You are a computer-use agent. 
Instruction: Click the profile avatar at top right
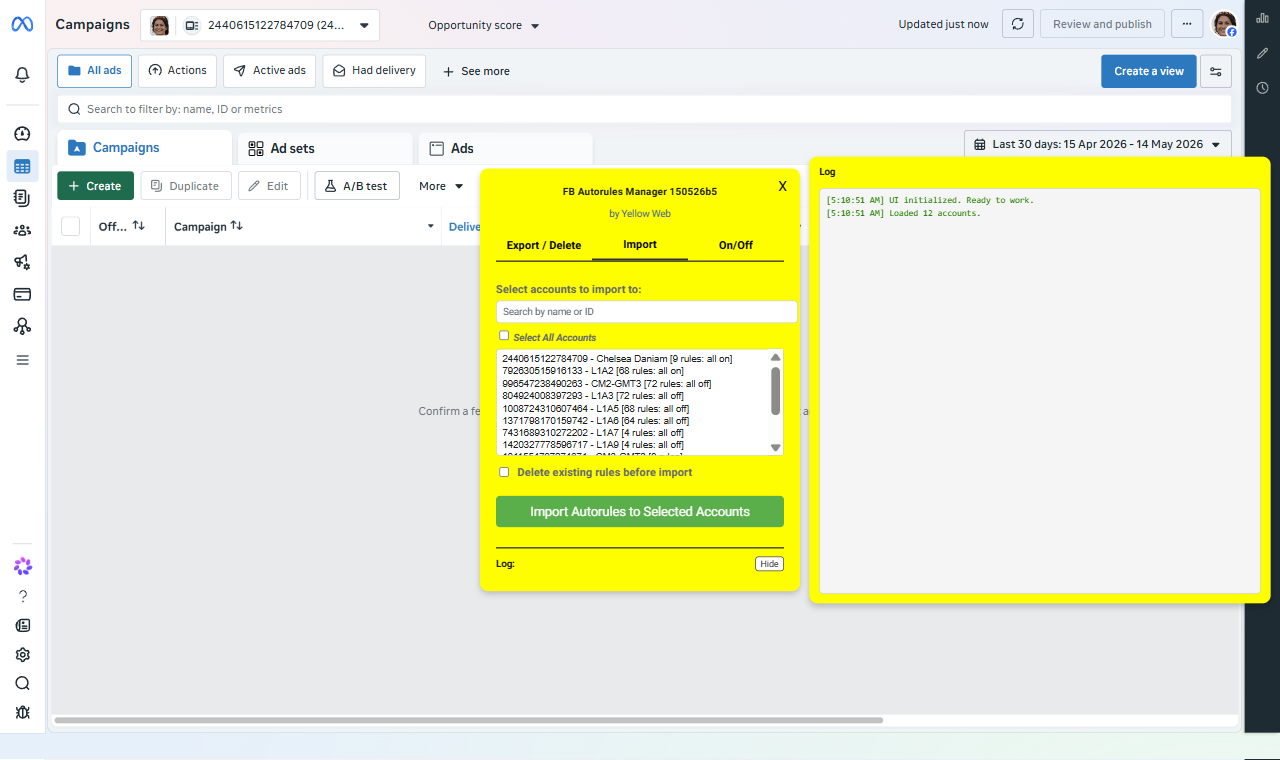[1224, 24]
